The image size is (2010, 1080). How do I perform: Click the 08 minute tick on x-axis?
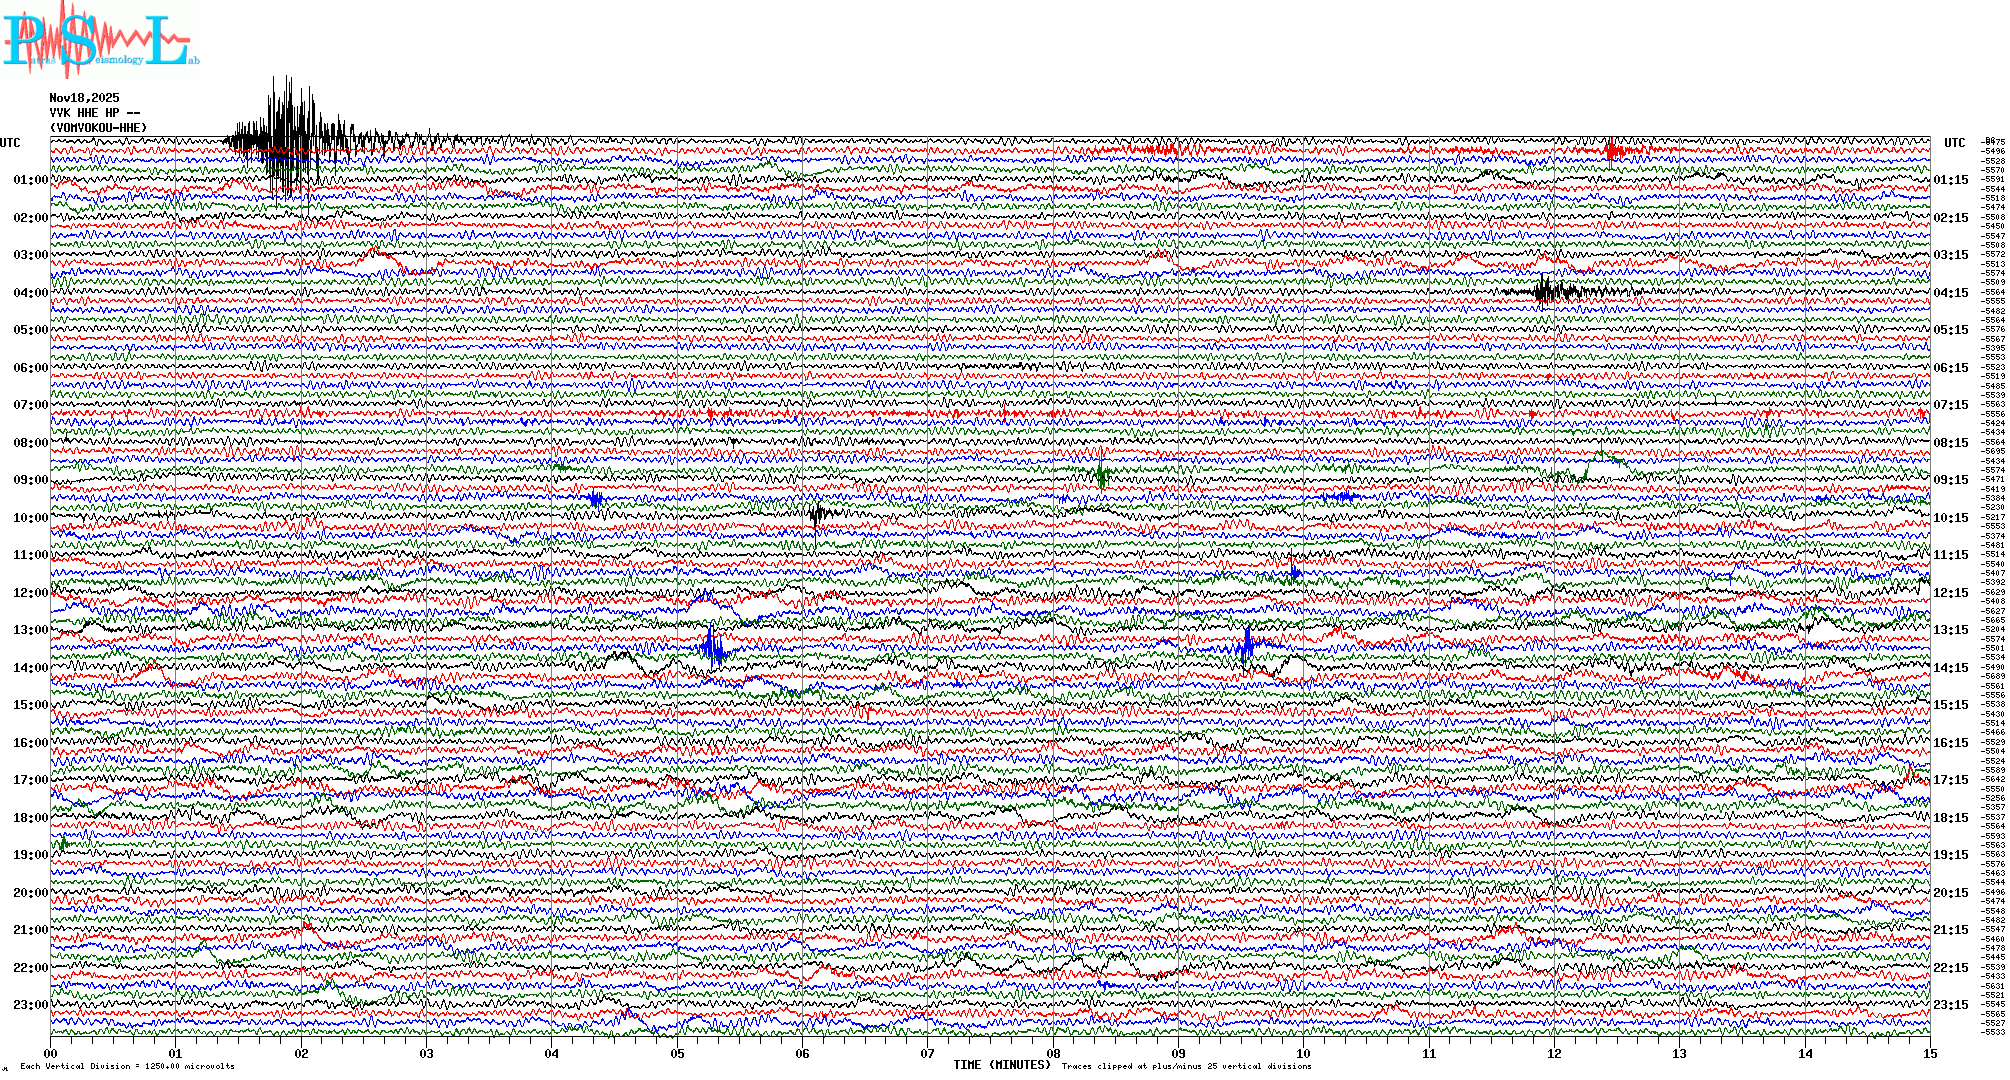[1053, 1054]
